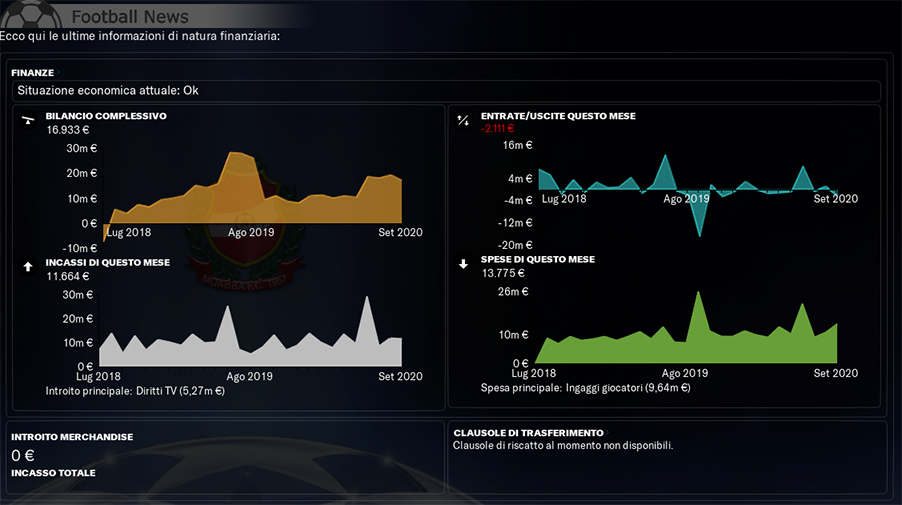
Task: Click the Incasso Totale label
Action: (53, 473)
